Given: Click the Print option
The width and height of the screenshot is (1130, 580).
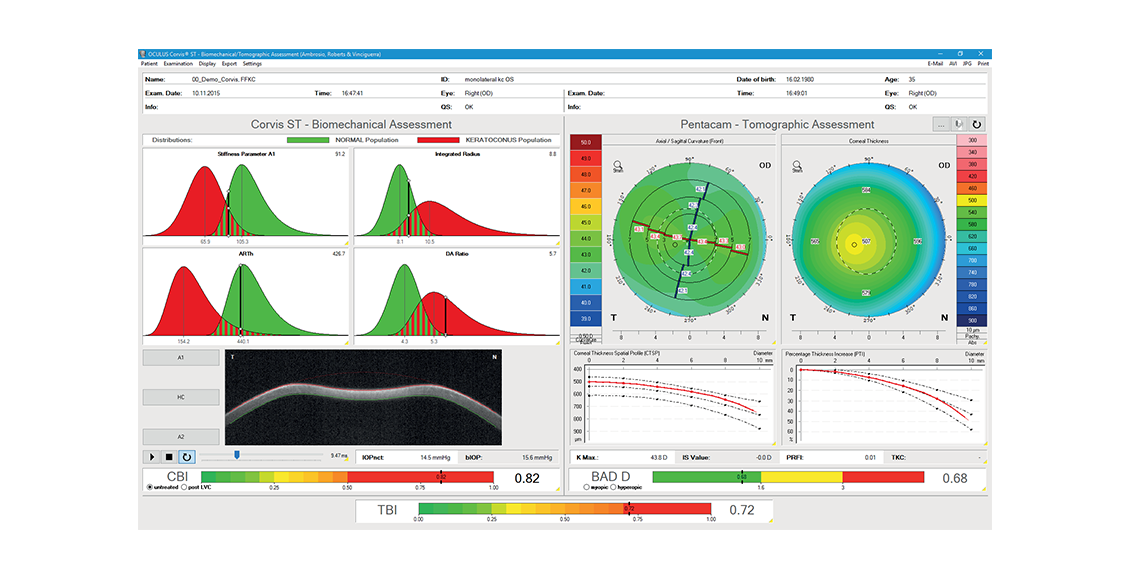Looking at the screenshot, I should tap(983, 64).
